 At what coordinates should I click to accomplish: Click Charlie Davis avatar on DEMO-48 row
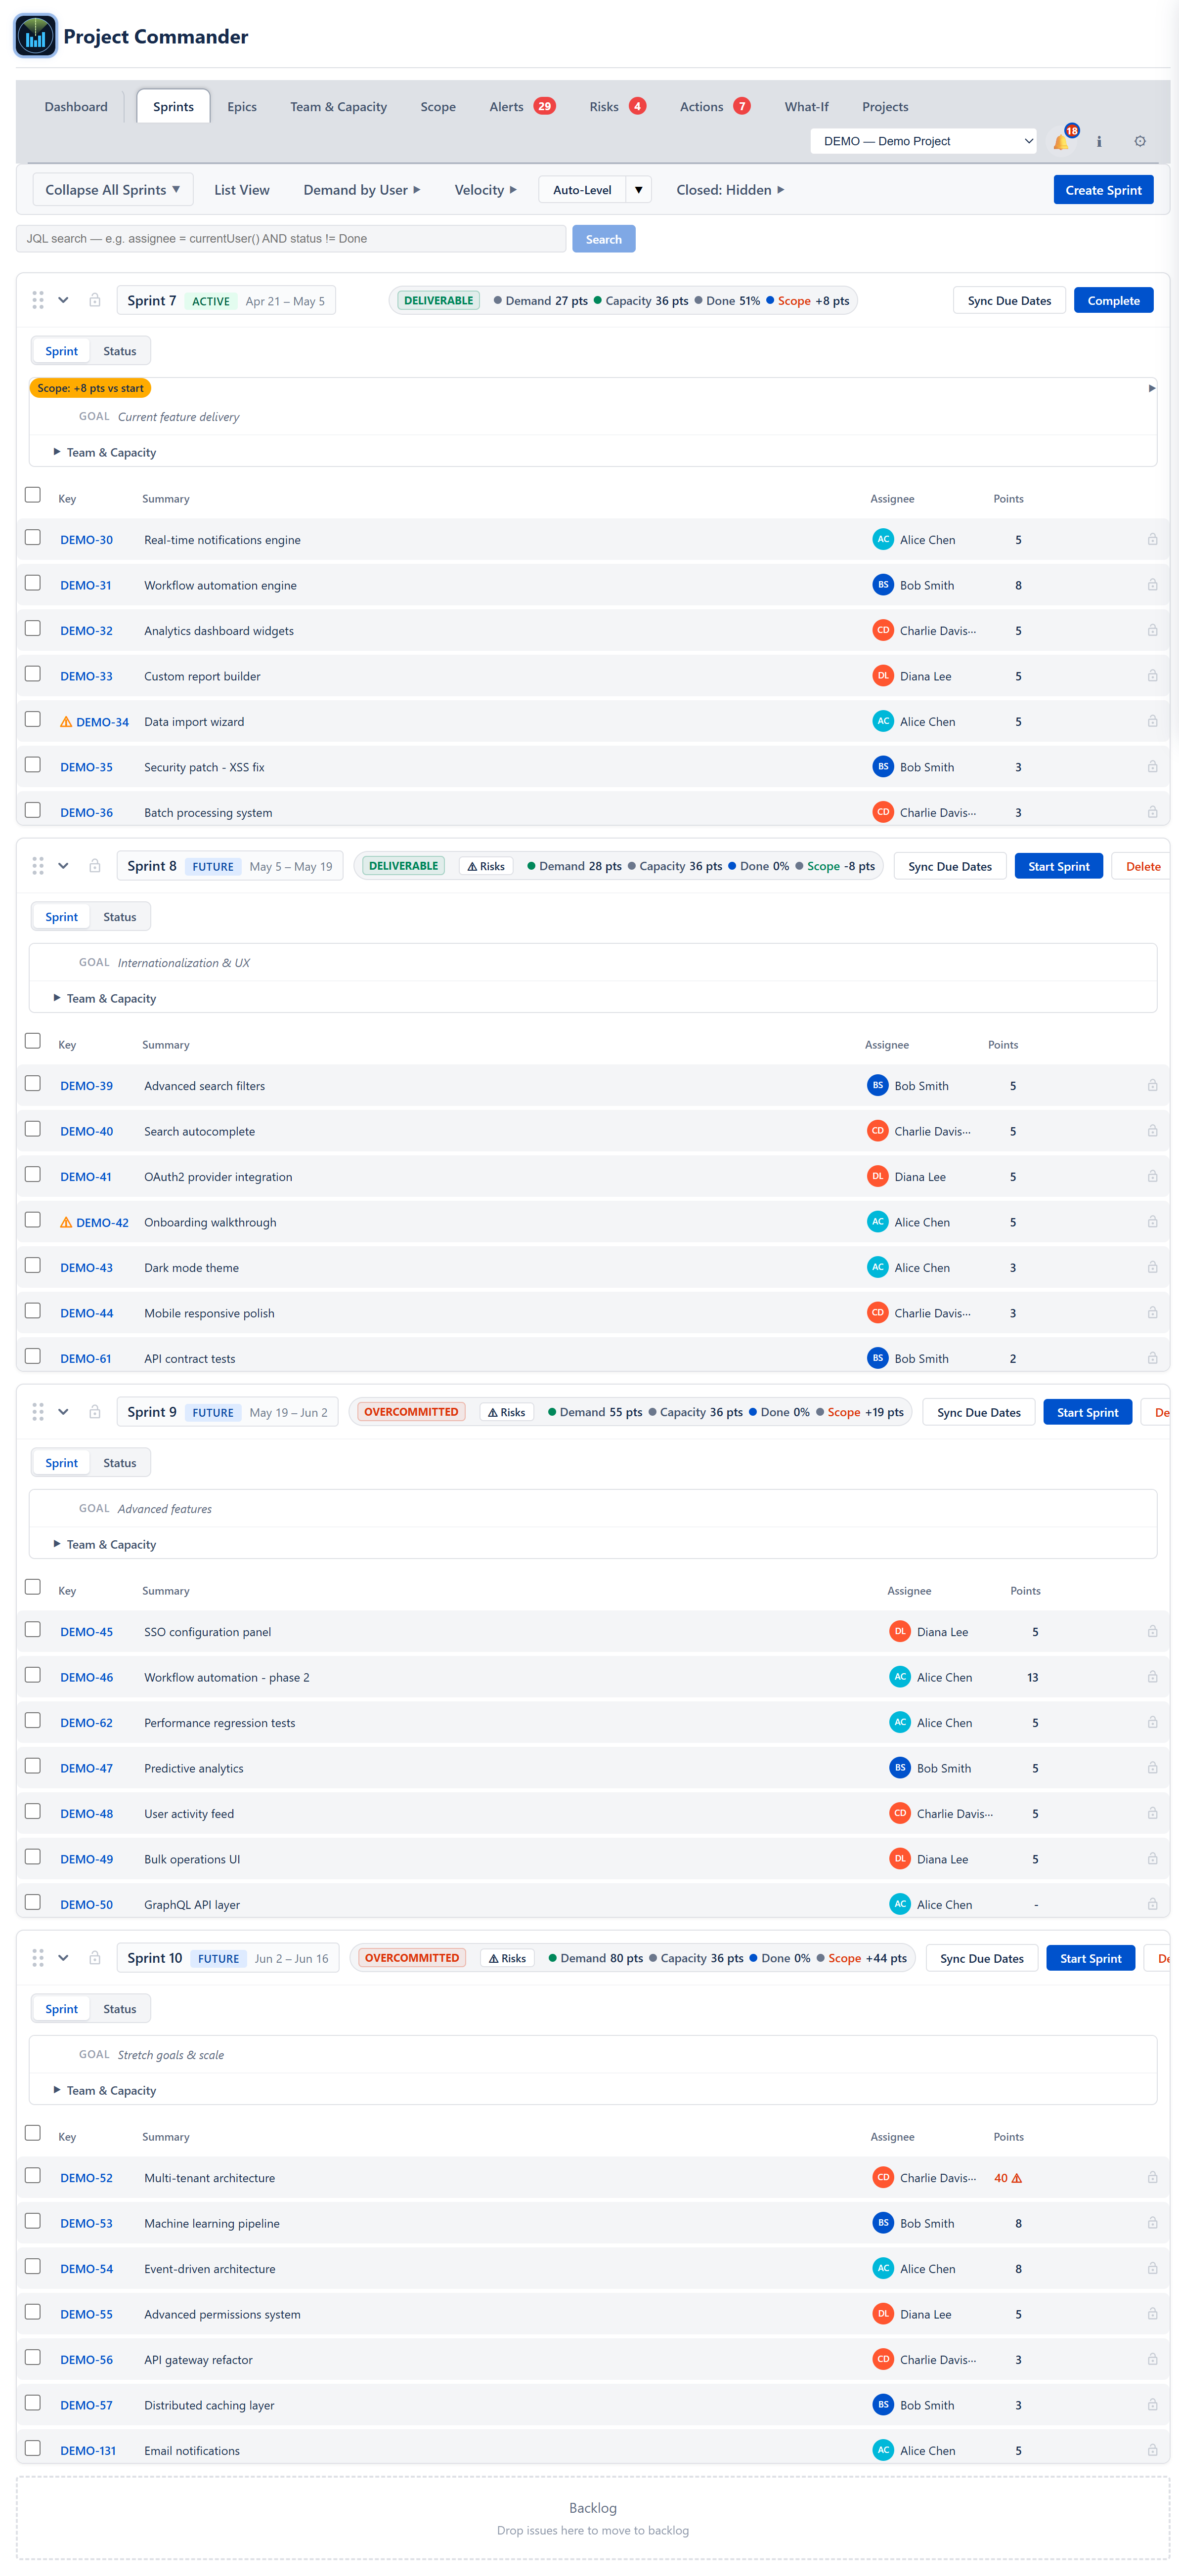tap(900, 1813)
